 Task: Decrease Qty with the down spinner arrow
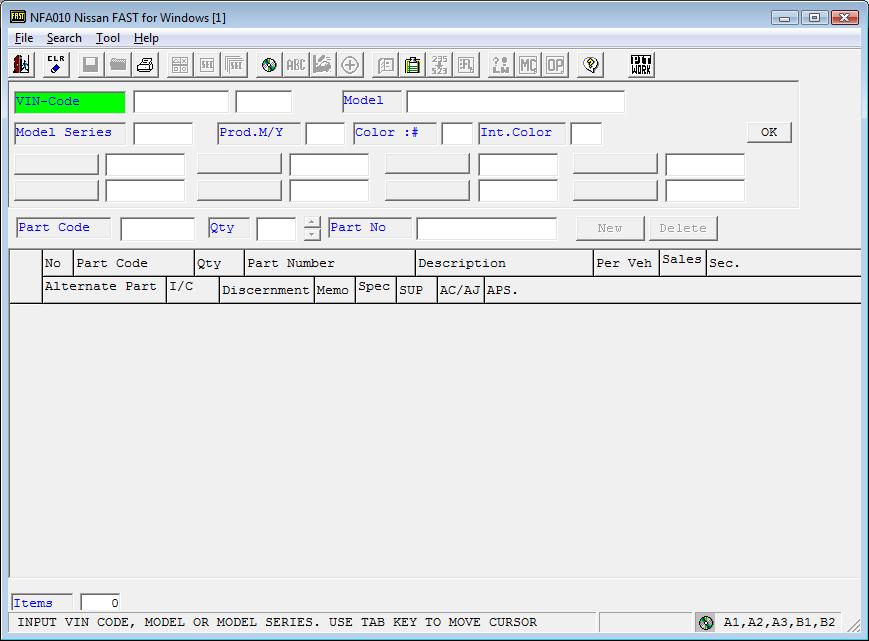tap(312, 234)
